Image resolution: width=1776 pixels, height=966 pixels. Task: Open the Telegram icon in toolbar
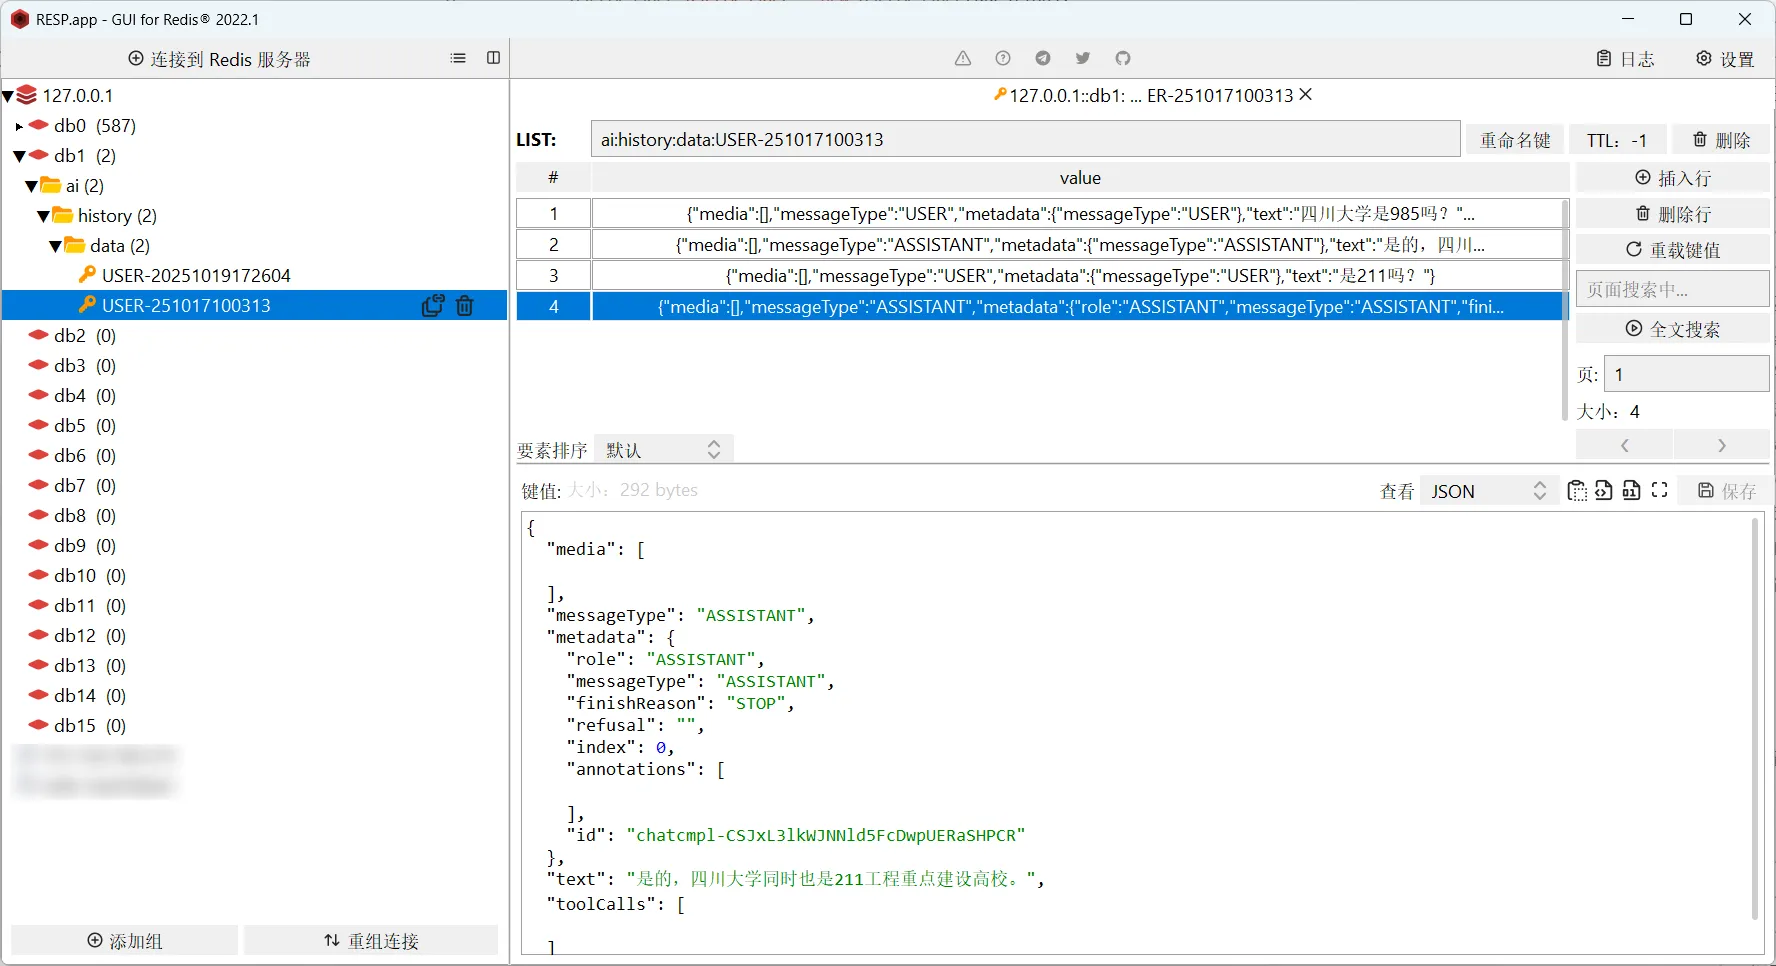[1043, 58]
